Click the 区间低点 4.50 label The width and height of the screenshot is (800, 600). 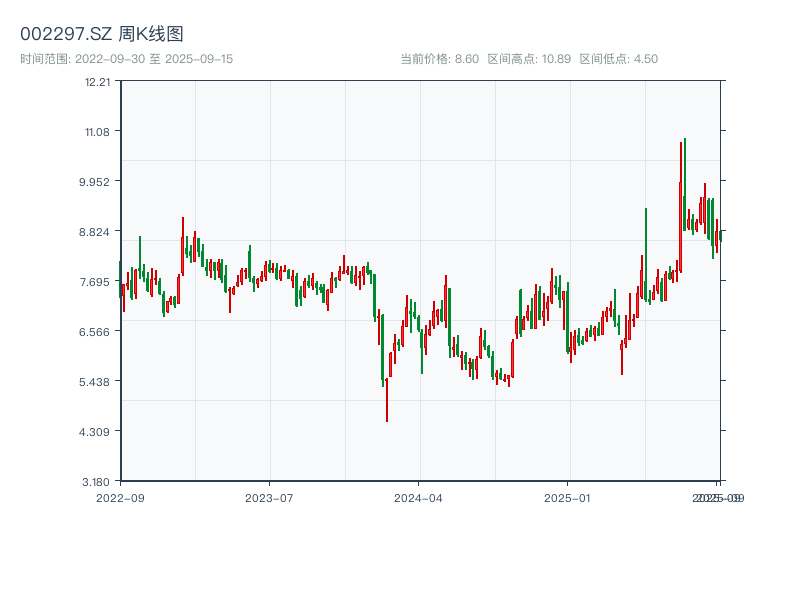[x=619, y=59]
